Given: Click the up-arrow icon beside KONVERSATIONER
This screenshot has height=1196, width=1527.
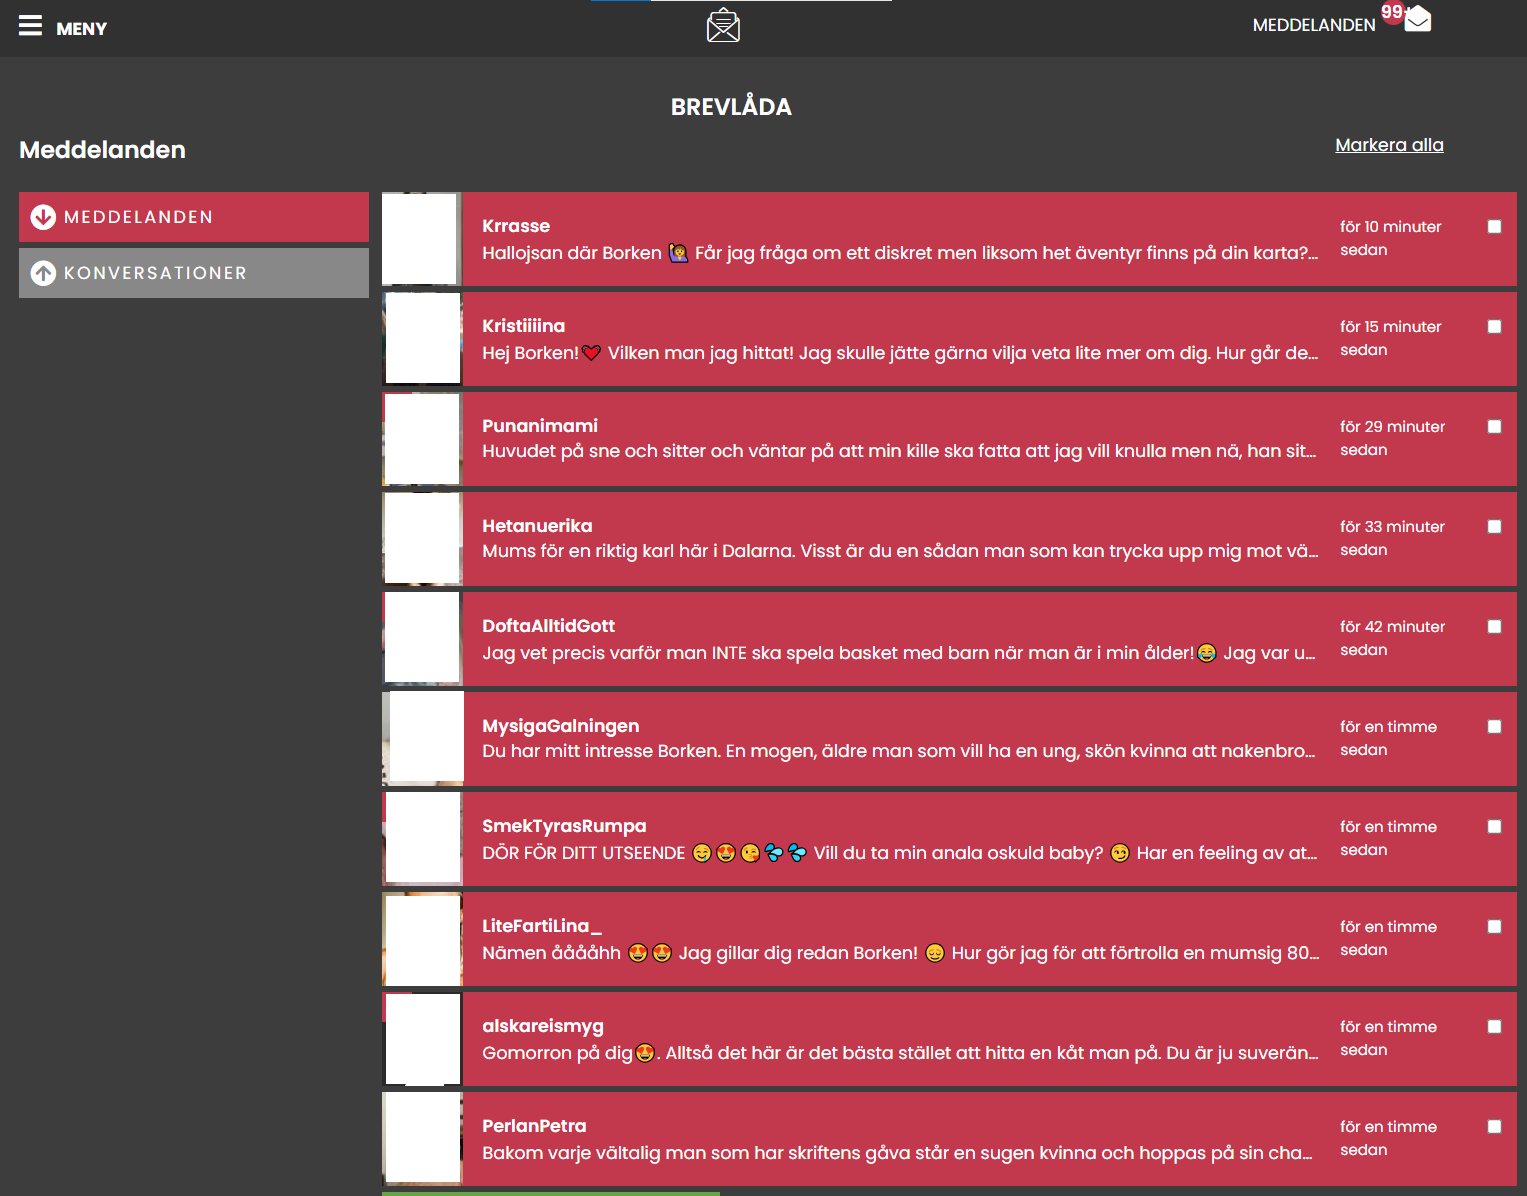Looking at the screenshot, I should tap(43, 273).
